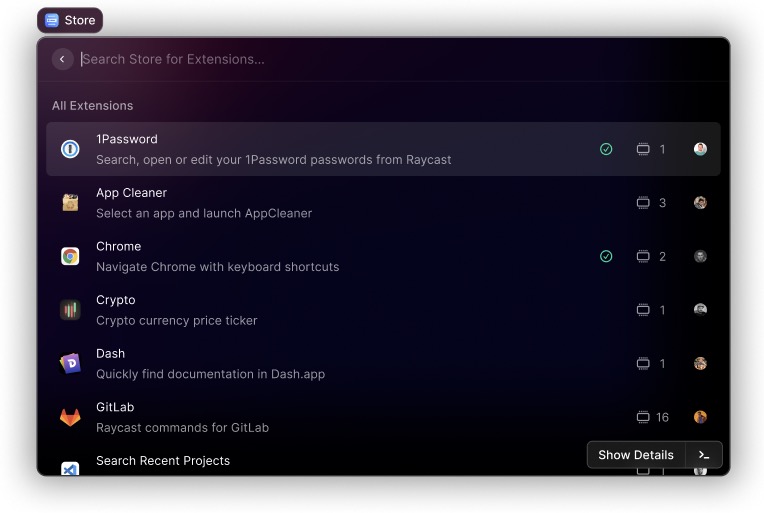Open the actions panel command icon

[x=704, y=455]
